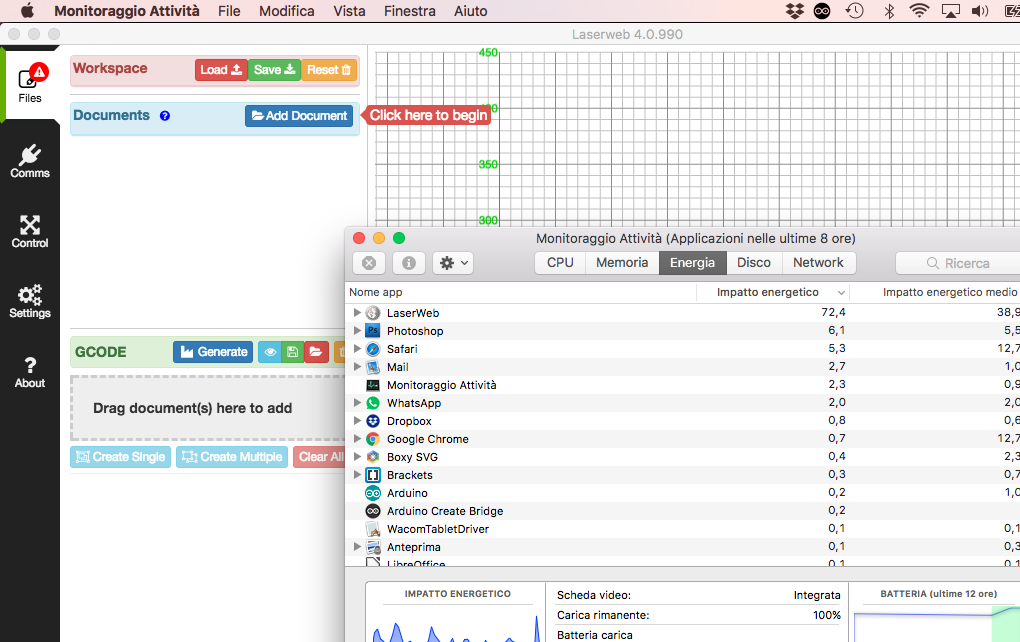Open the About section in Laserweb
This screenshot has width=1020, height=642.
point(30,372)
